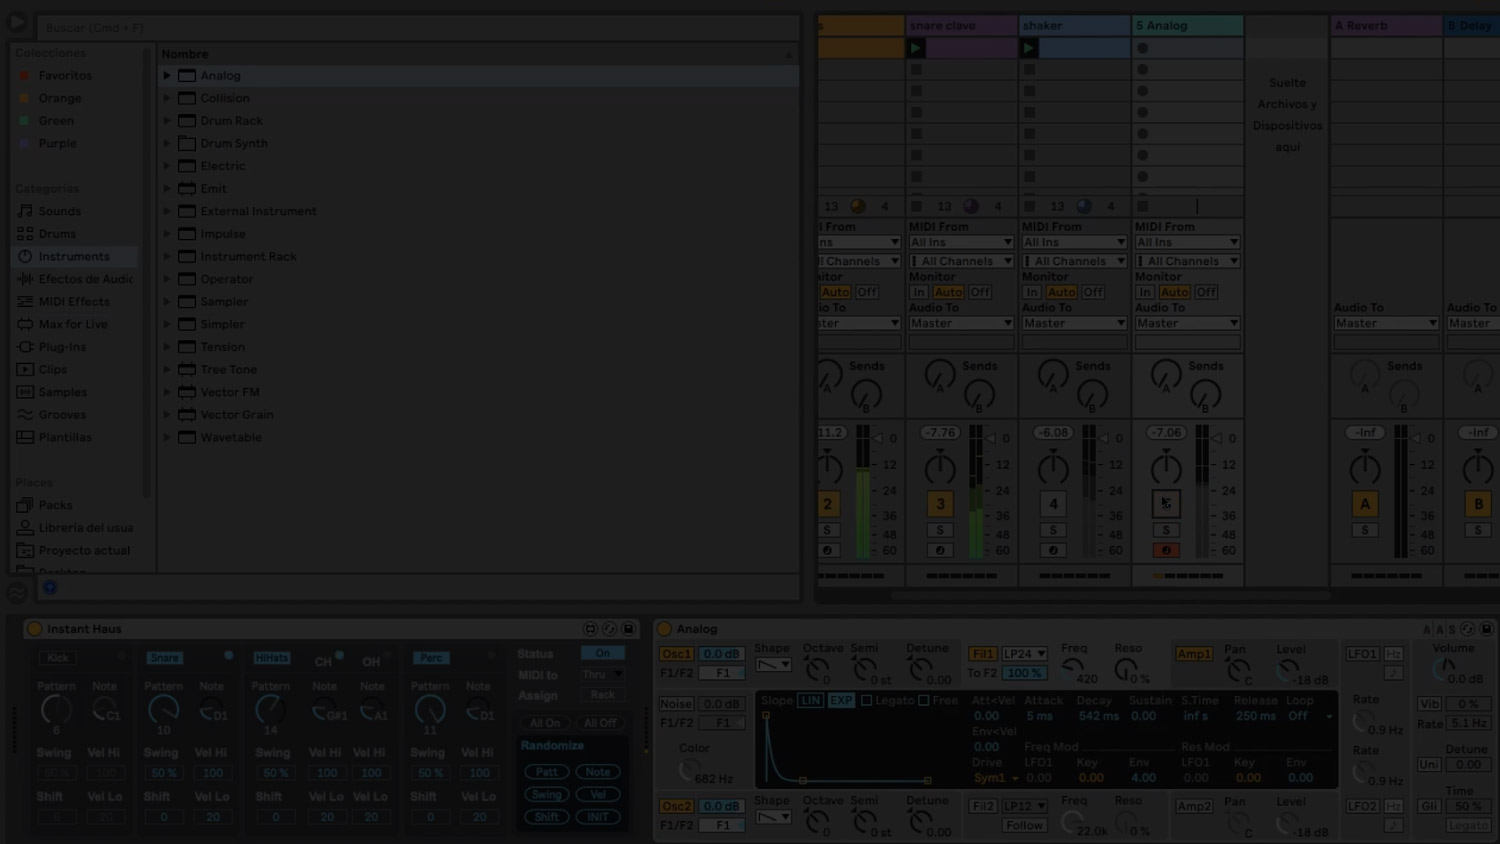The image size is (1500, 844).
Task: Toggle the Instant Haus device on/off
Action: coord(34,629)
